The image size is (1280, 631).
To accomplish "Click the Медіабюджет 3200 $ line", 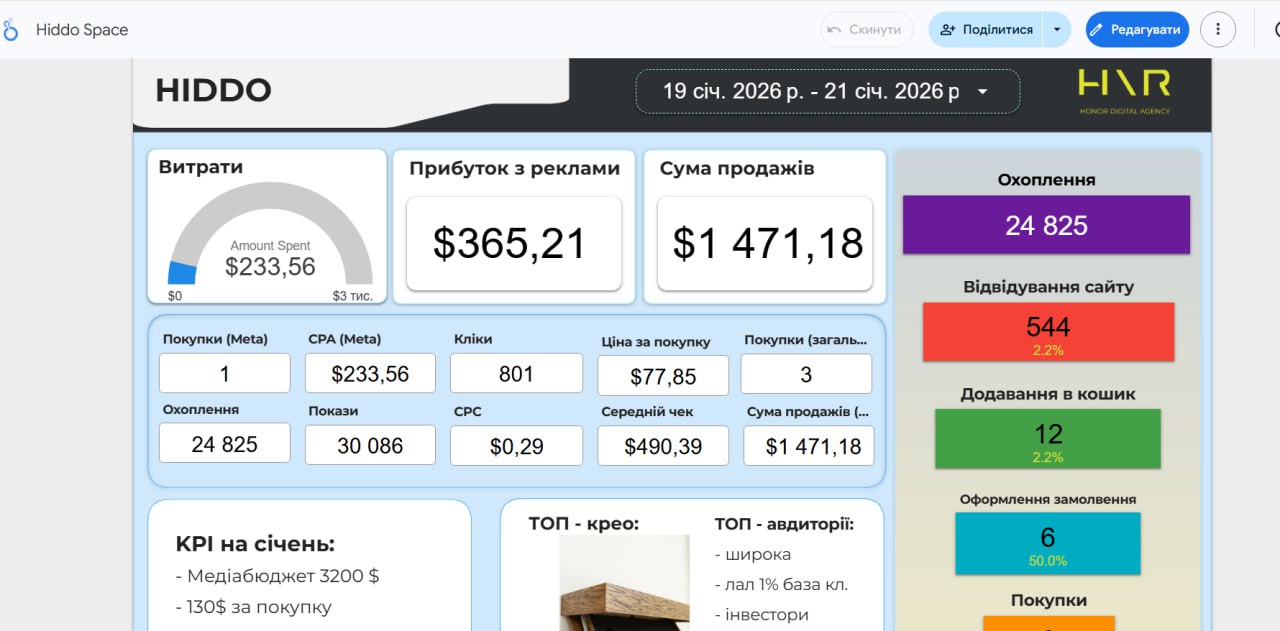I will point(277,576).
